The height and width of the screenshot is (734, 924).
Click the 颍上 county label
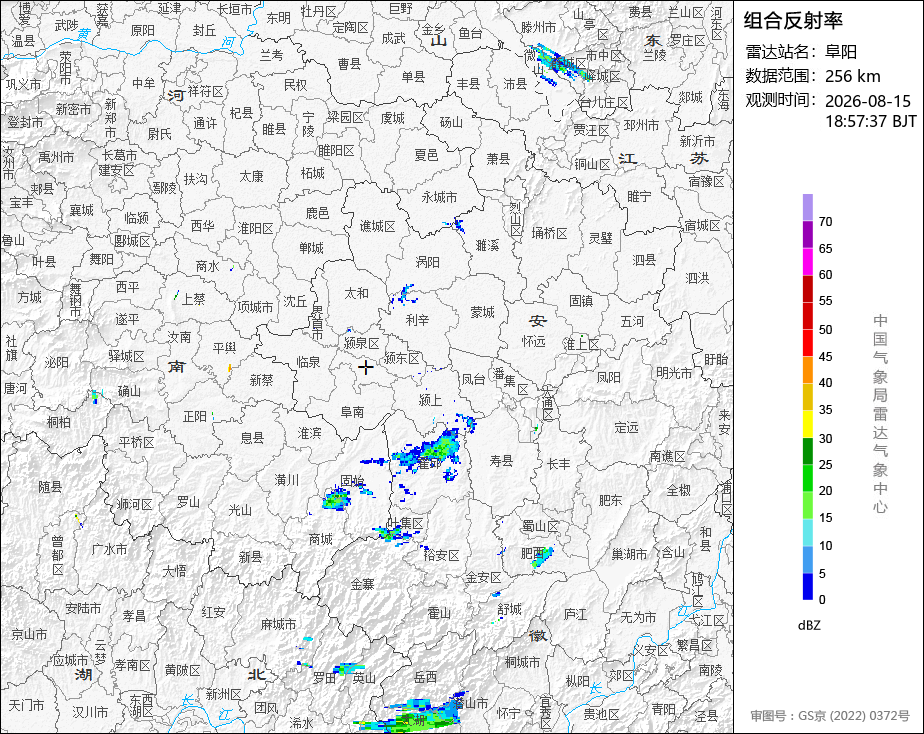pyautogui.click(x=430, y=400)
